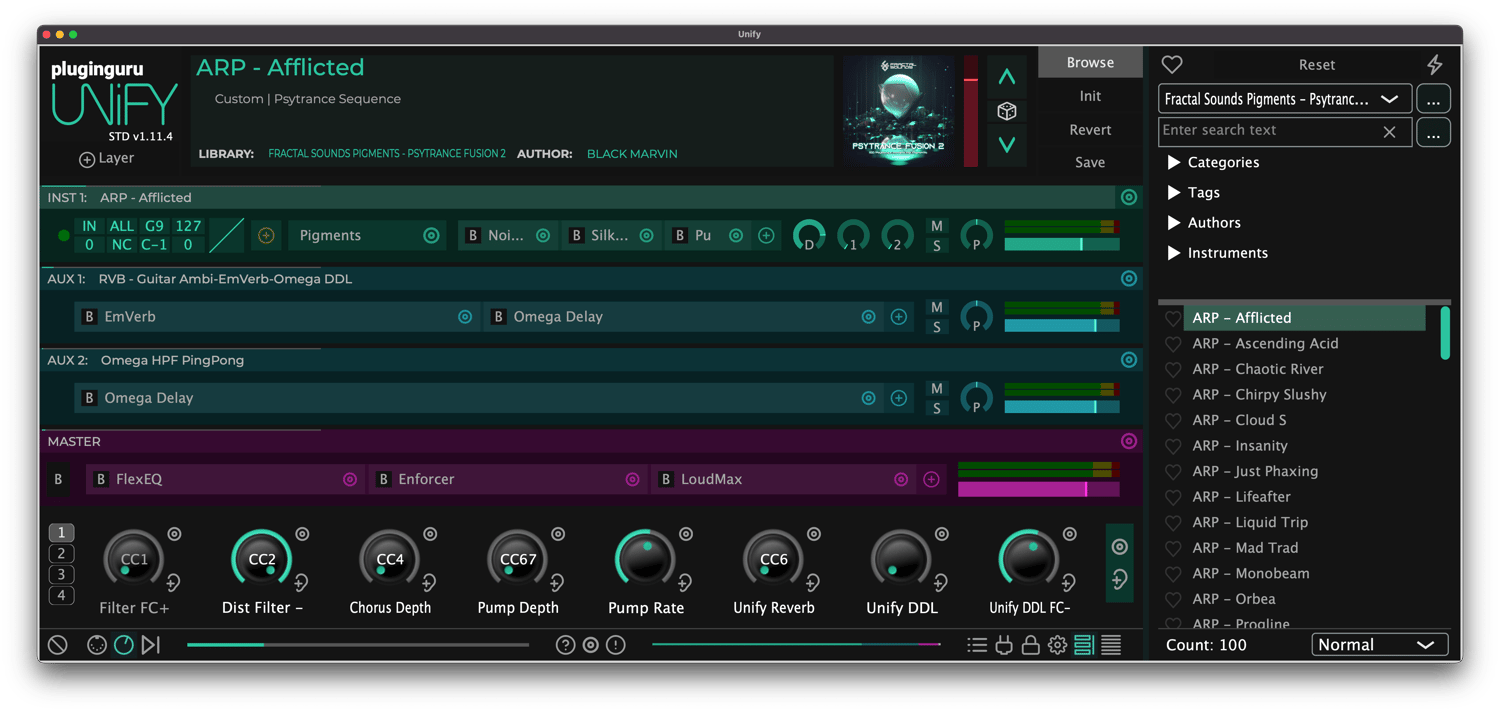Screen dimensions: 1500x712
Task: Click the ear MIDI-learn icon beside CC1 knob
Action: tap(173, 582)
